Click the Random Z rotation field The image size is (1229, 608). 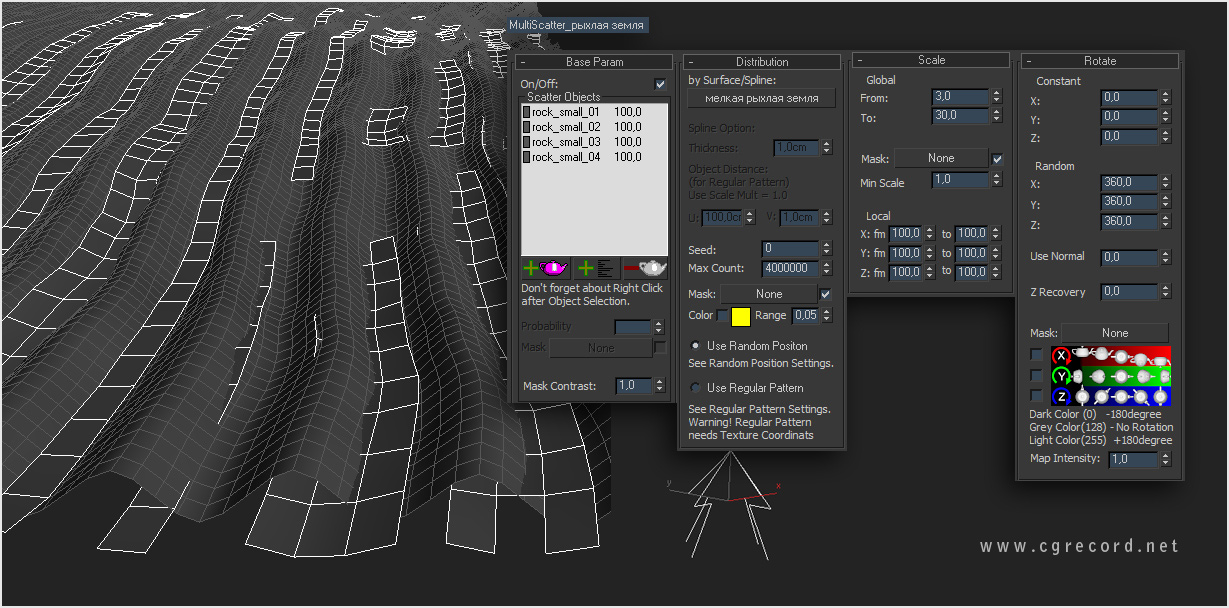[1129, 221]
